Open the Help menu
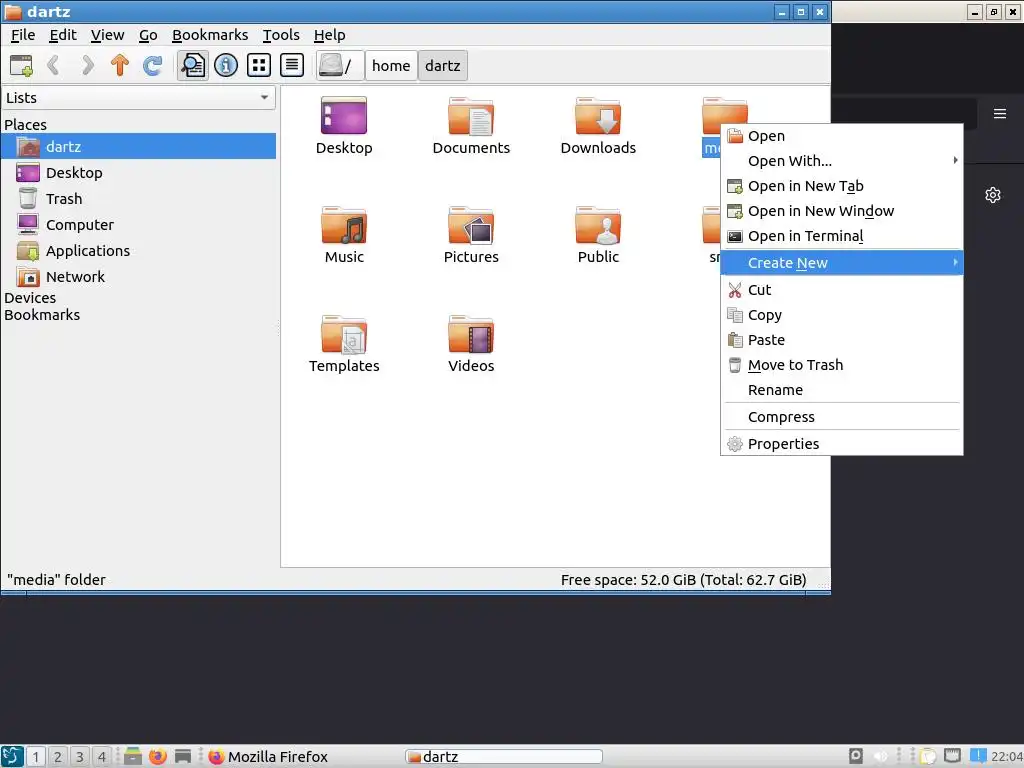This screenshot has height=768, width=1024. [329, 35]
